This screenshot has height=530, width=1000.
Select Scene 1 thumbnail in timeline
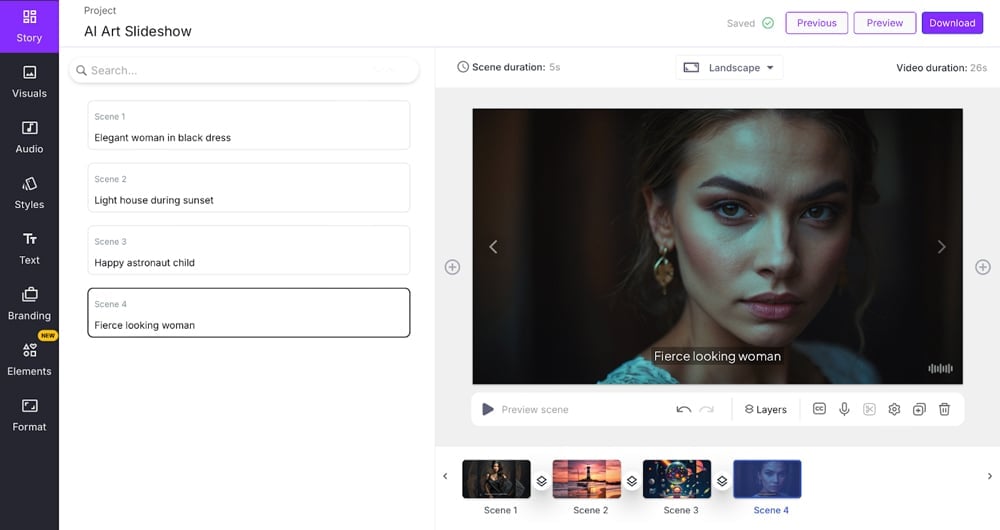point(496,479)
